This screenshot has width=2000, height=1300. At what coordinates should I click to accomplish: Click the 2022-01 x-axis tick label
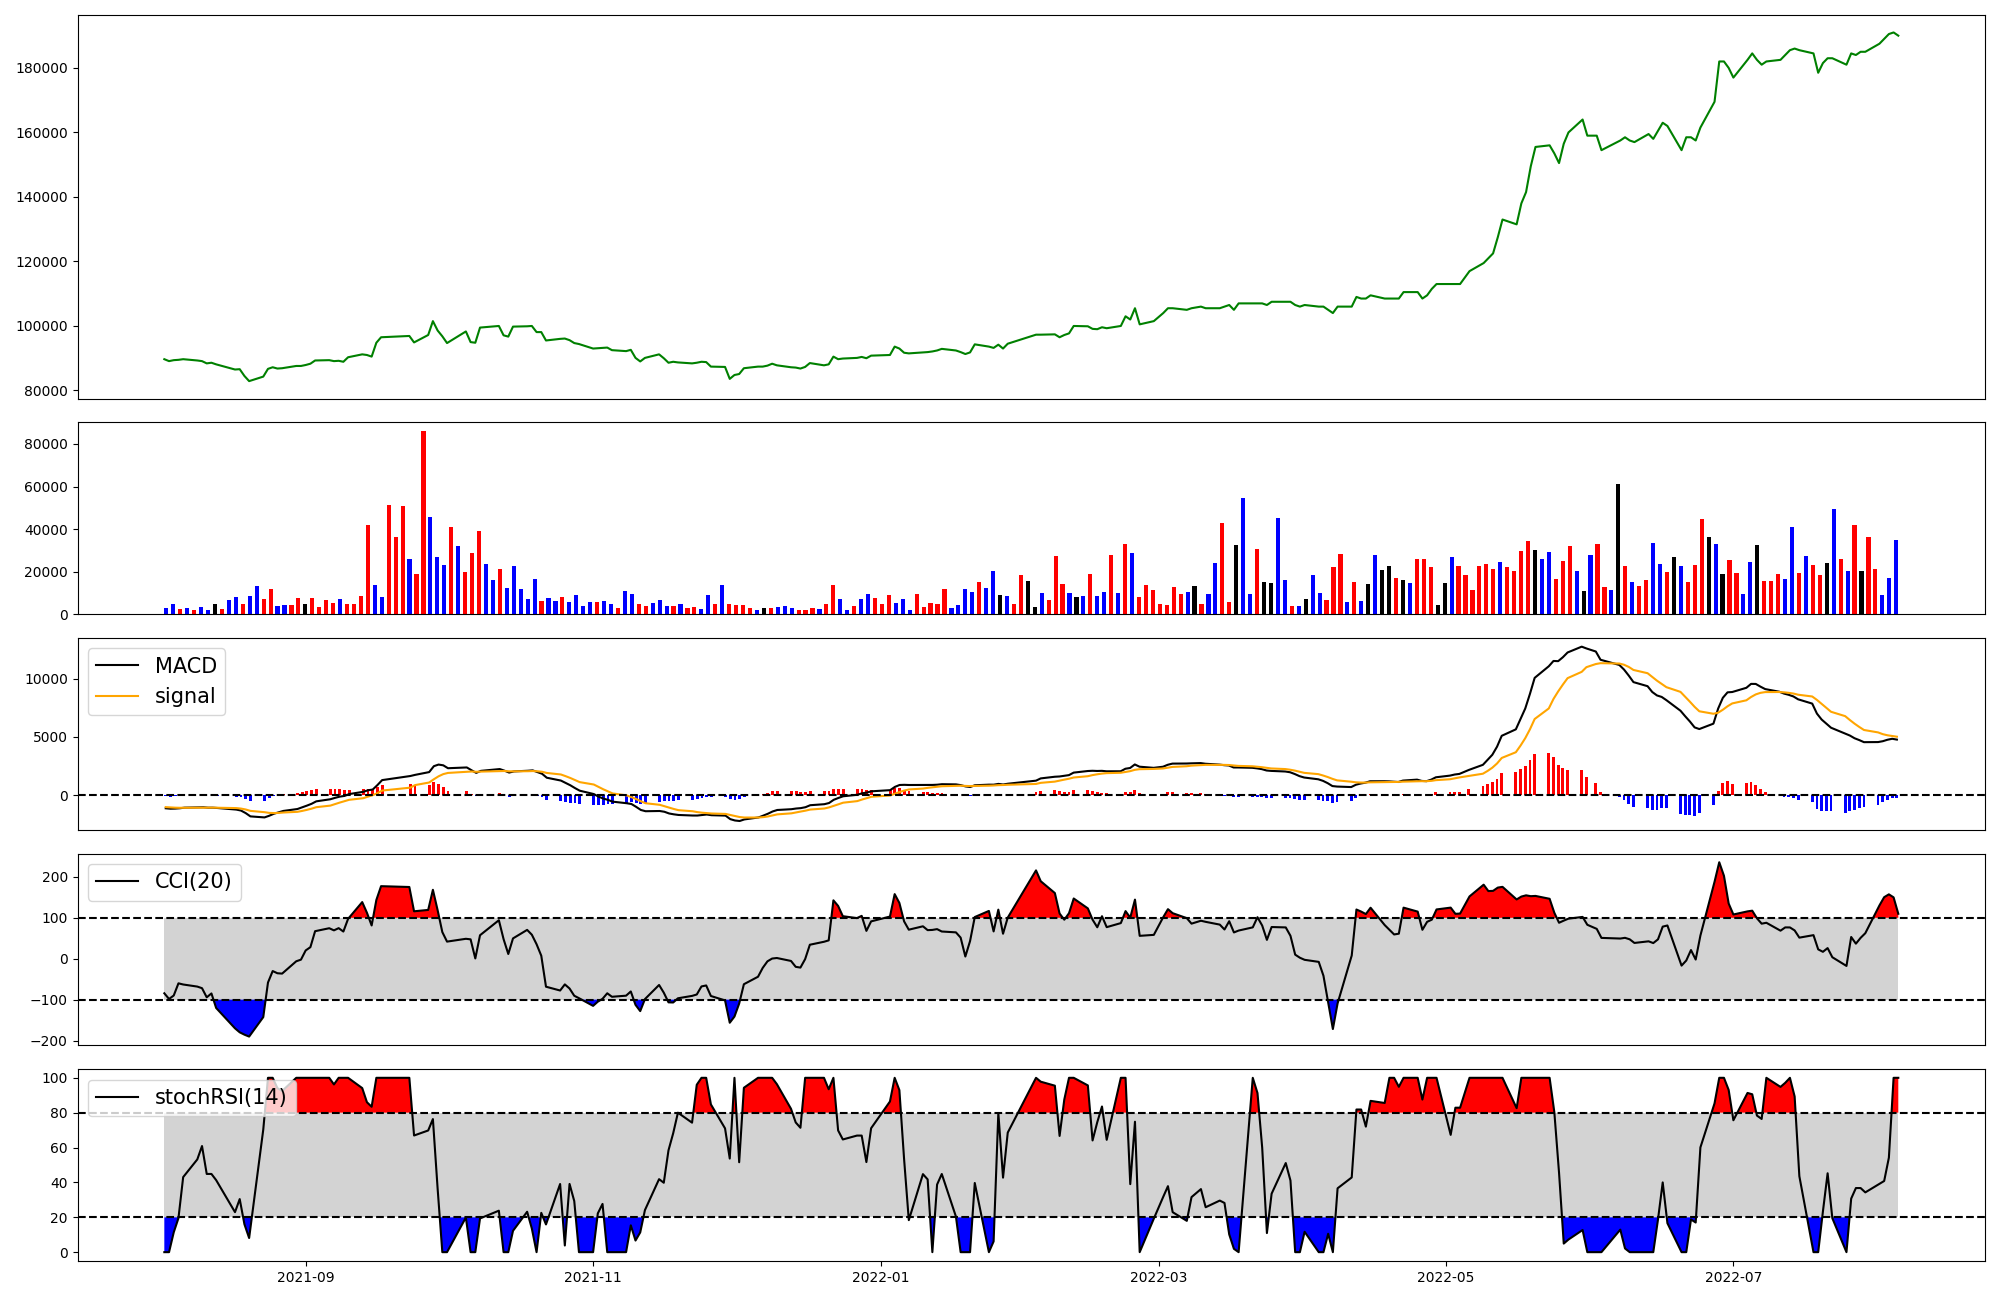coord(880,1277)
